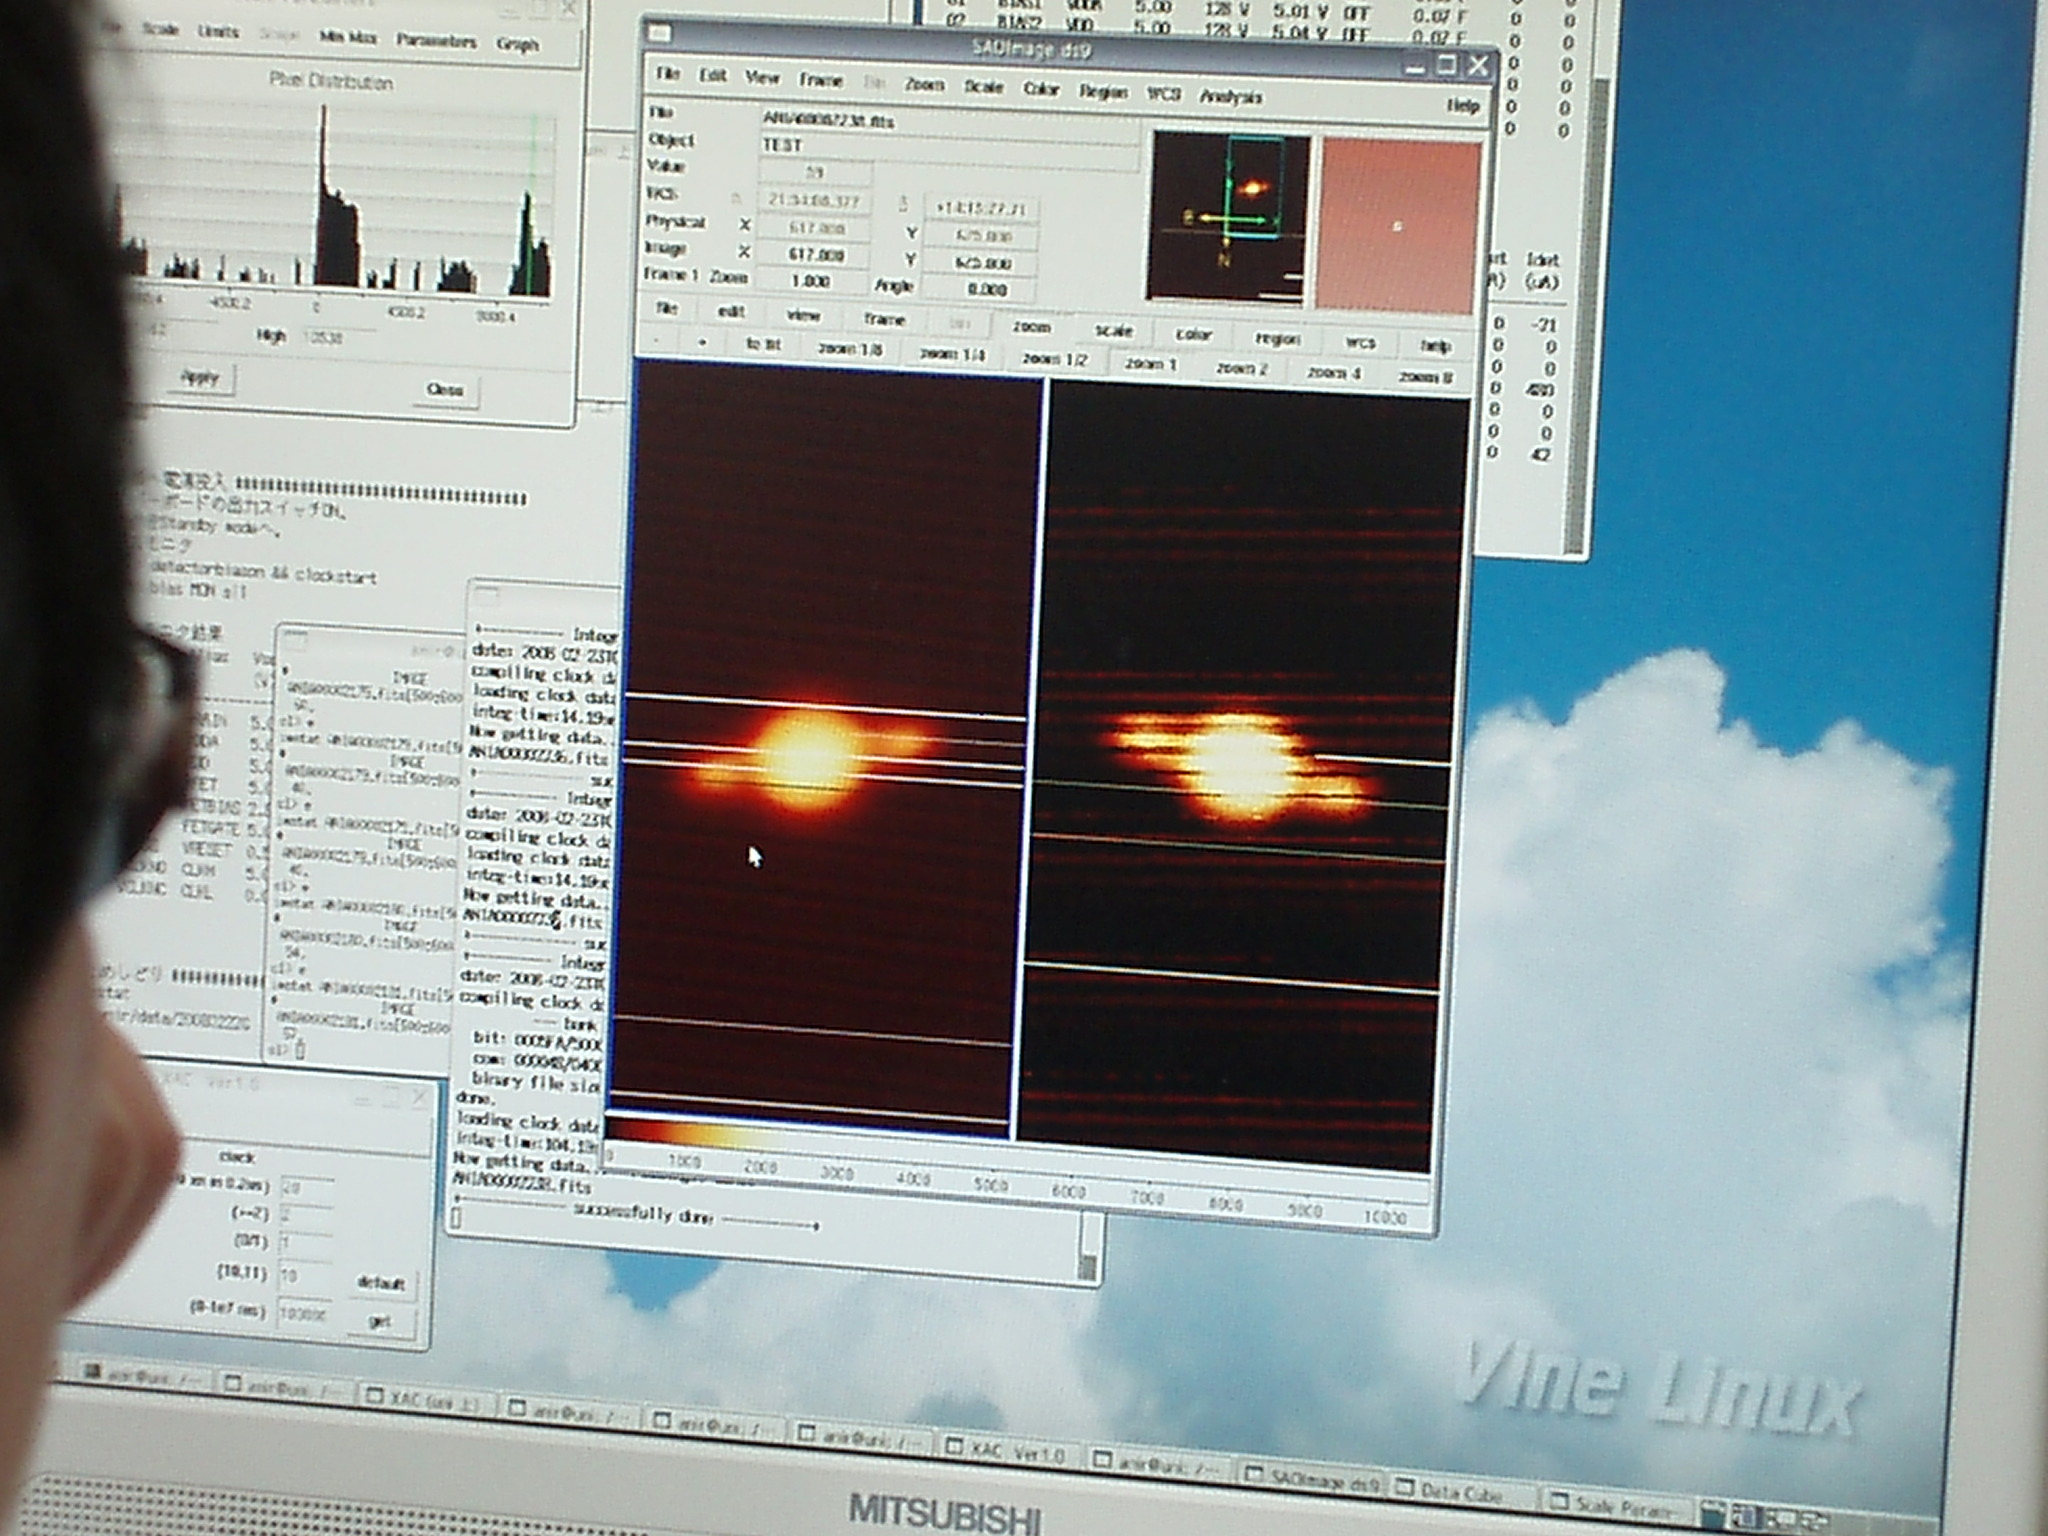
Task: Click the Image X coordinate field
Action: (814, 255)
